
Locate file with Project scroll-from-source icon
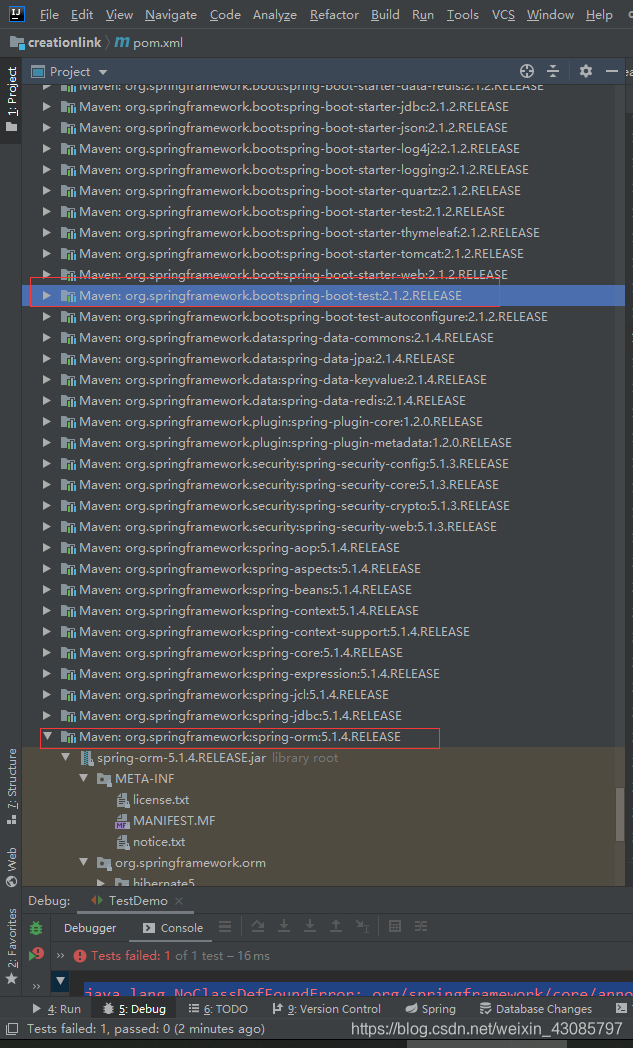coord(527,71)
